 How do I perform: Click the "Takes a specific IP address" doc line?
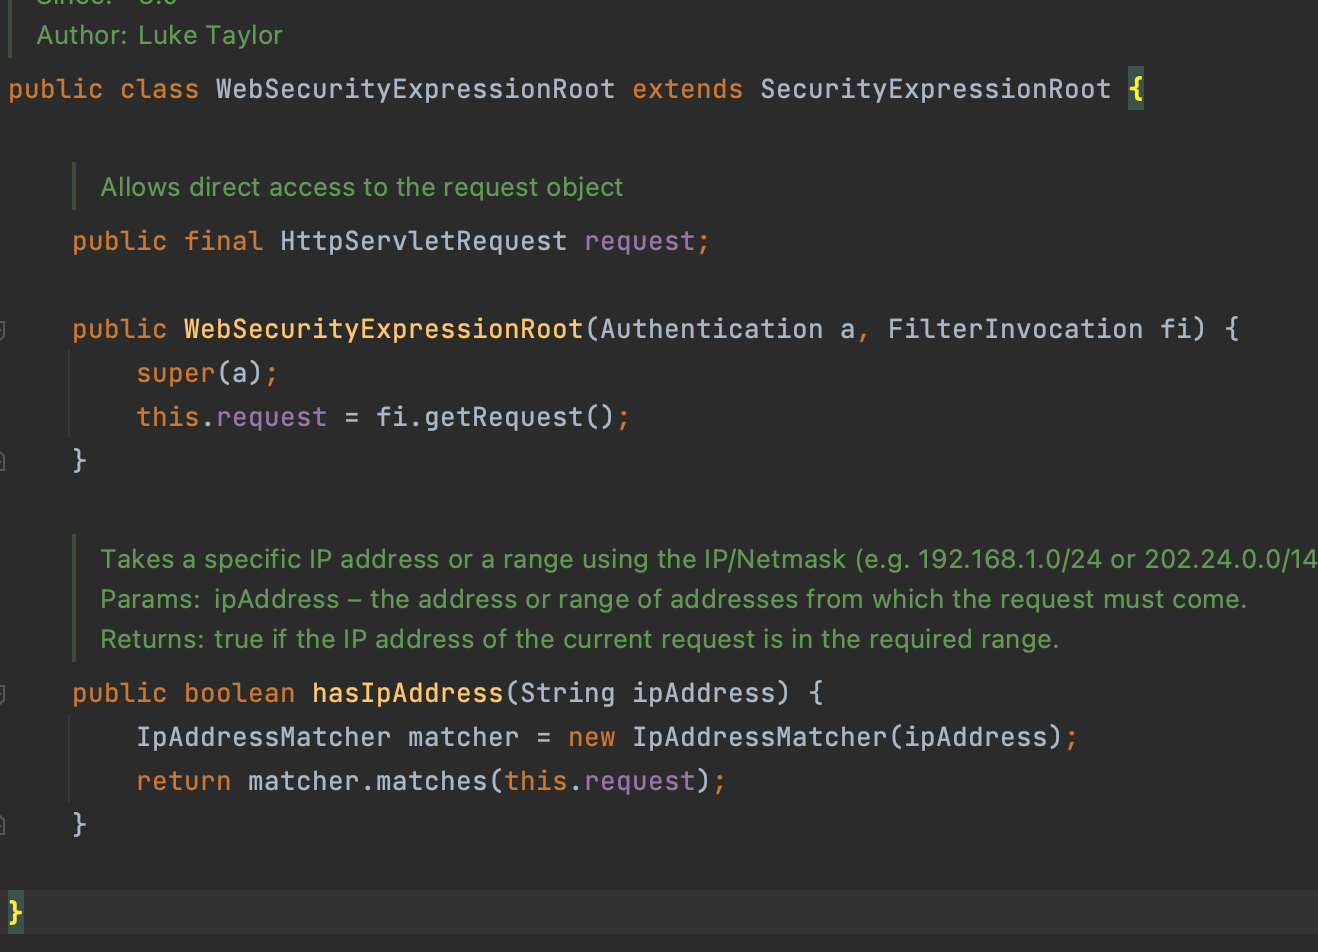pos(709,559)
